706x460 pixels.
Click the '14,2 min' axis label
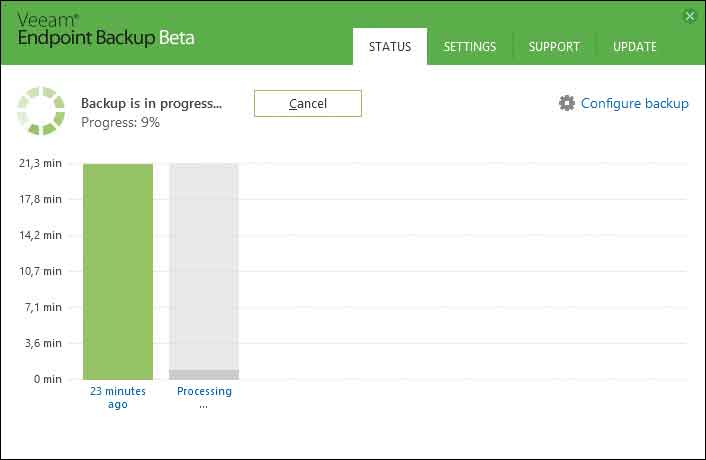tap(40, 235)
